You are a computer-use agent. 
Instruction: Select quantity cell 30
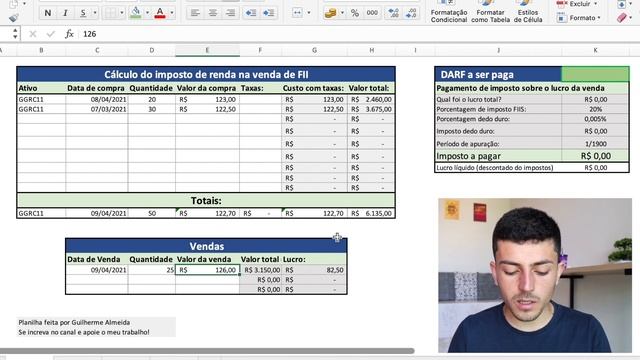(151, 109)
